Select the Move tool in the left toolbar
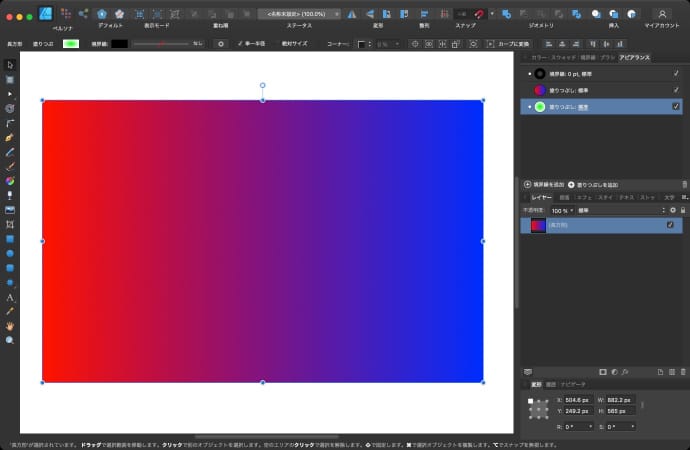Screen dimensions: 690x450 [x=10, y=64]
